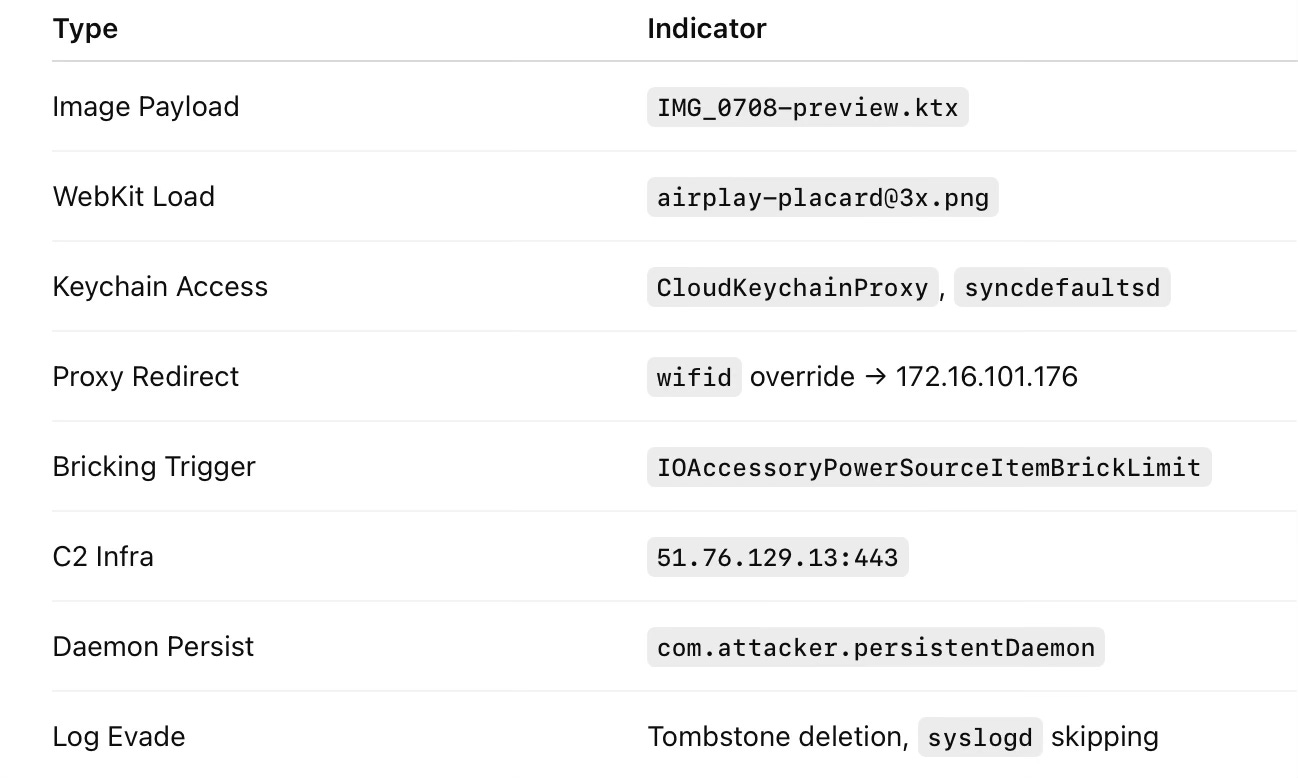Image resolution: width=1298 pixels, height=778 pixels.
Task: Click the Bricking Trigger row label
Action: (154, 467)
